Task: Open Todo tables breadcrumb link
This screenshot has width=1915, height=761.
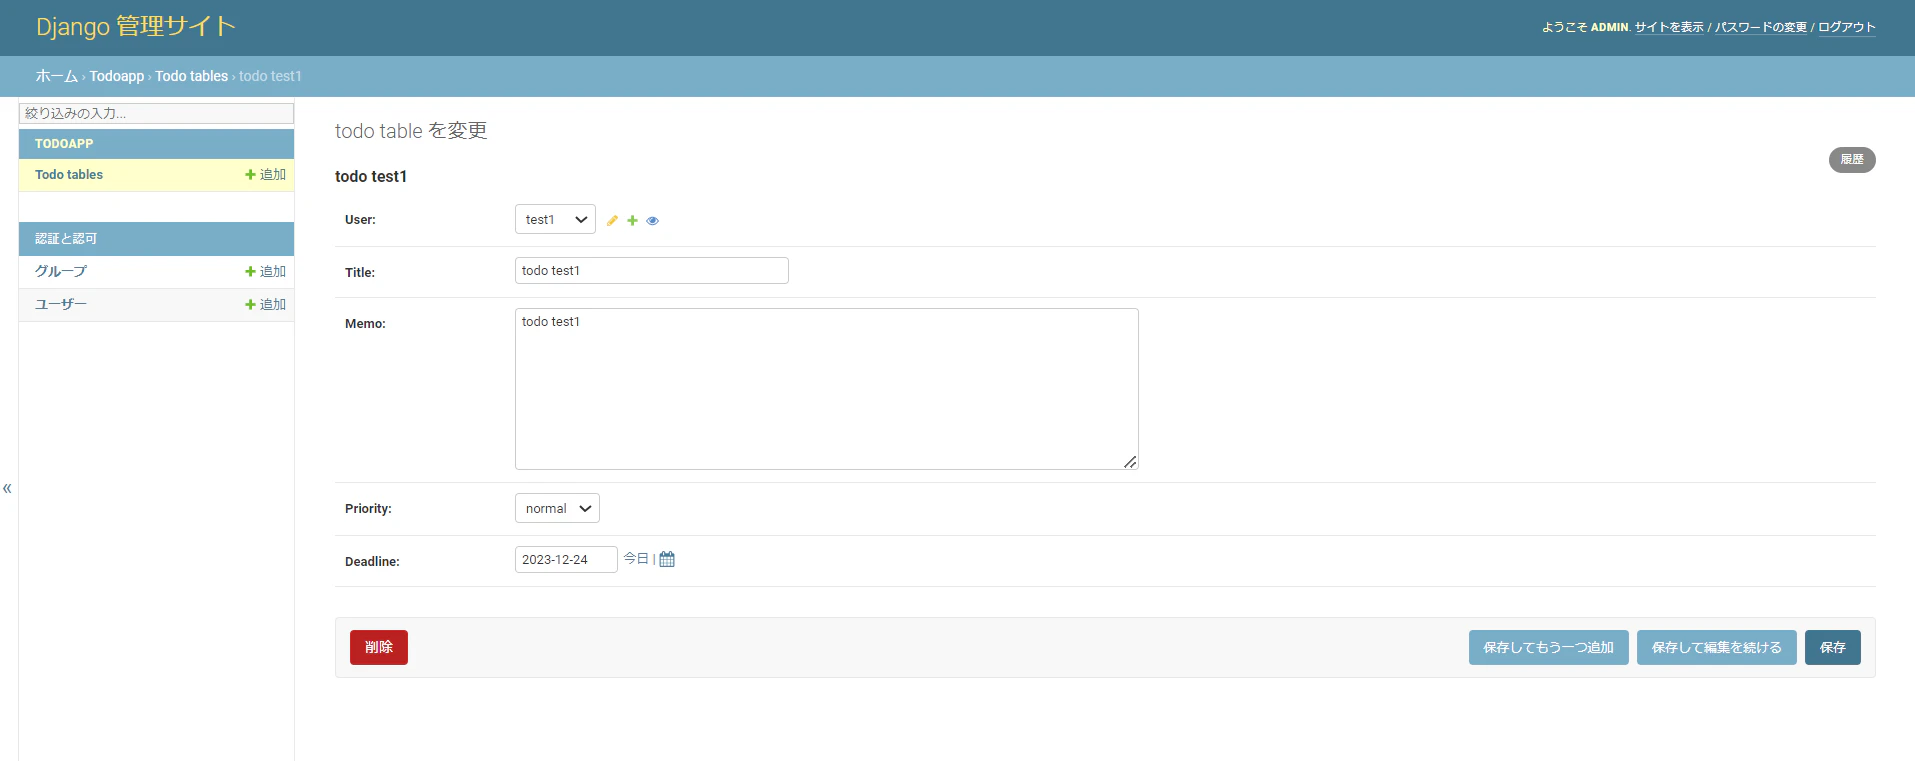Action: click(x=191, y=76)
